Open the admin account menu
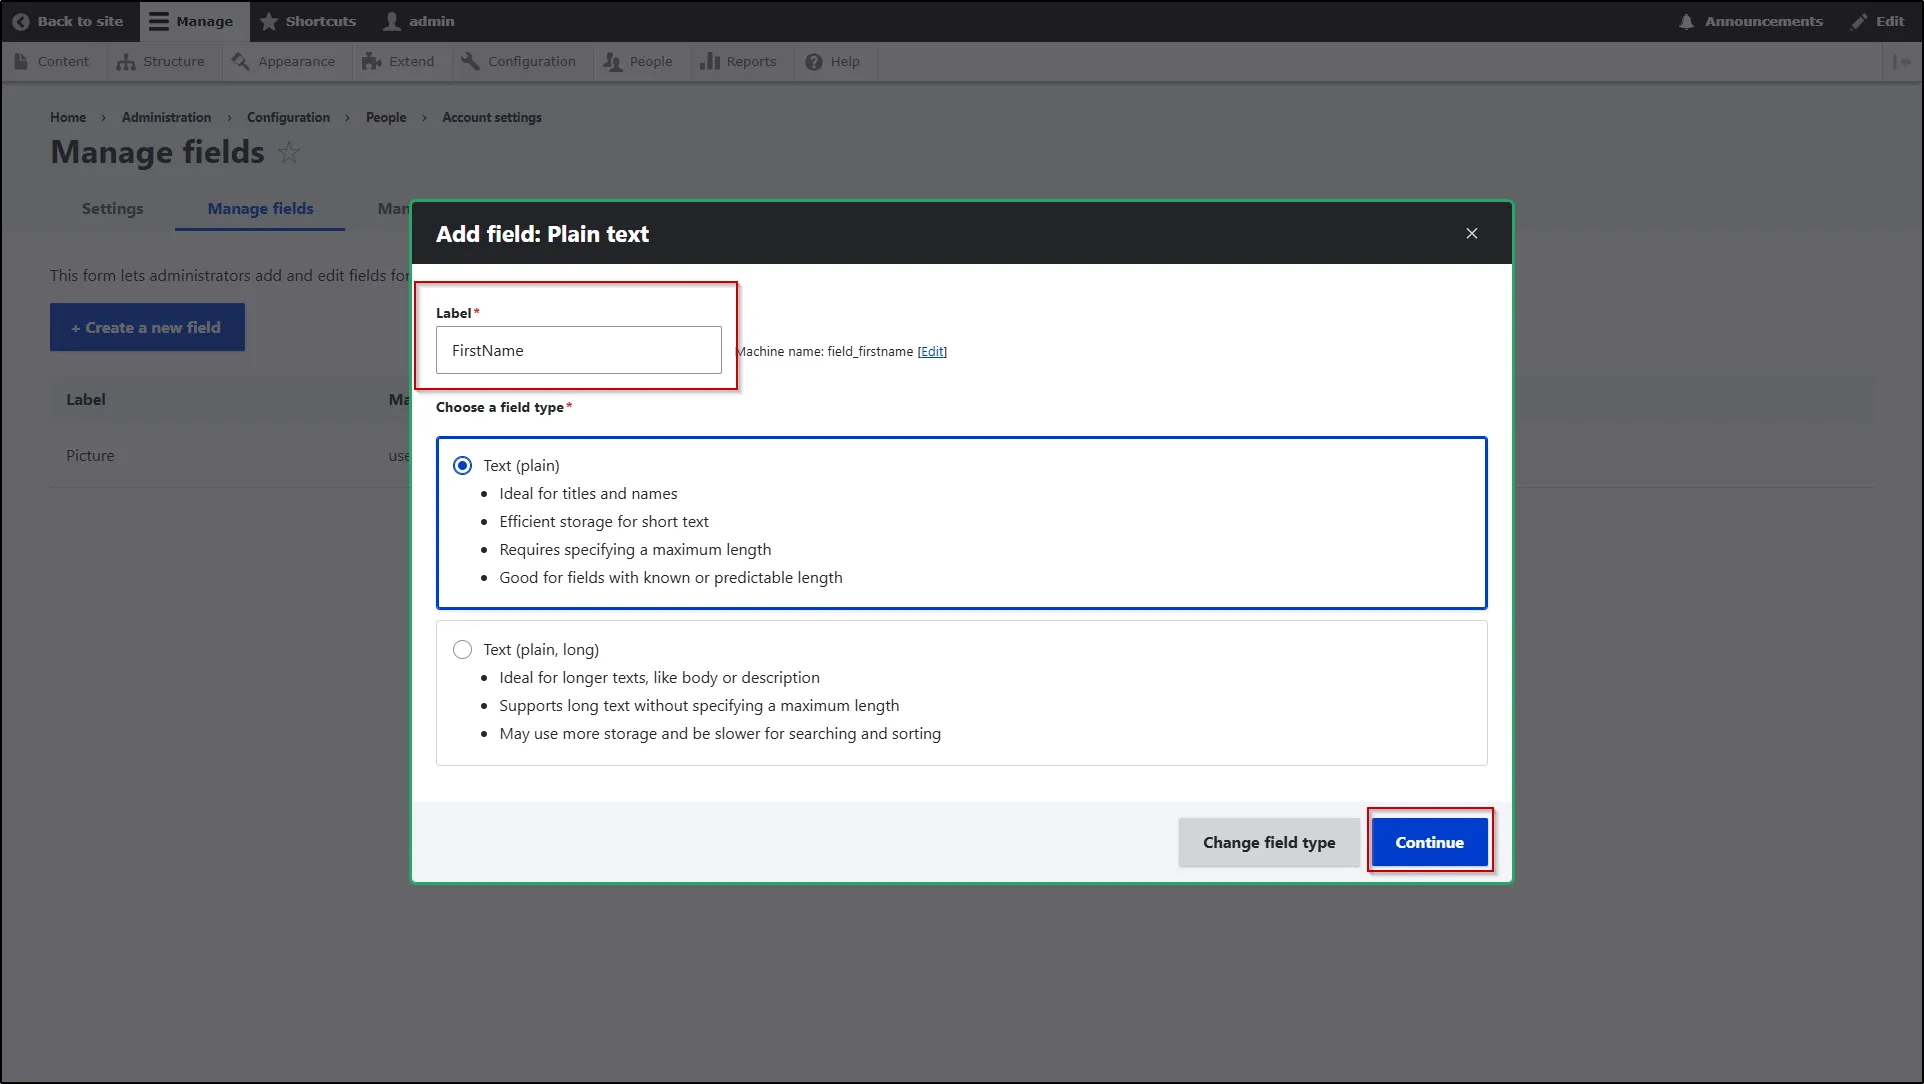The height and width of the screenshot is (1084, 1924). click(418, 21)
